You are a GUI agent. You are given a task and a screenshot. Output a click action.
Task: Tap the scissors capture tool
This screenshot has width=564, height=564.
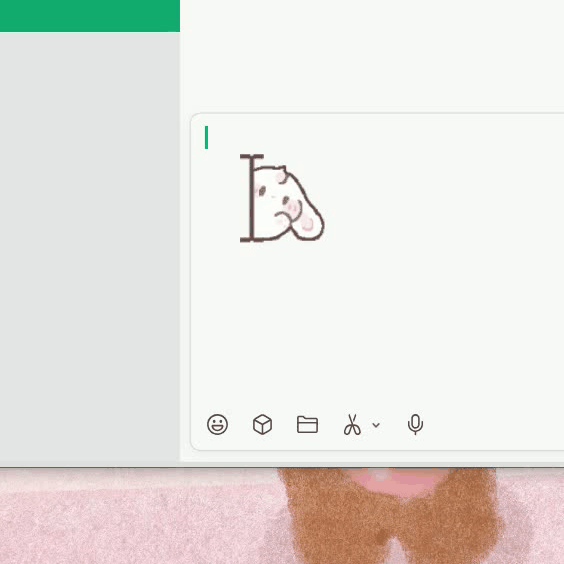[x=352, y=424]
